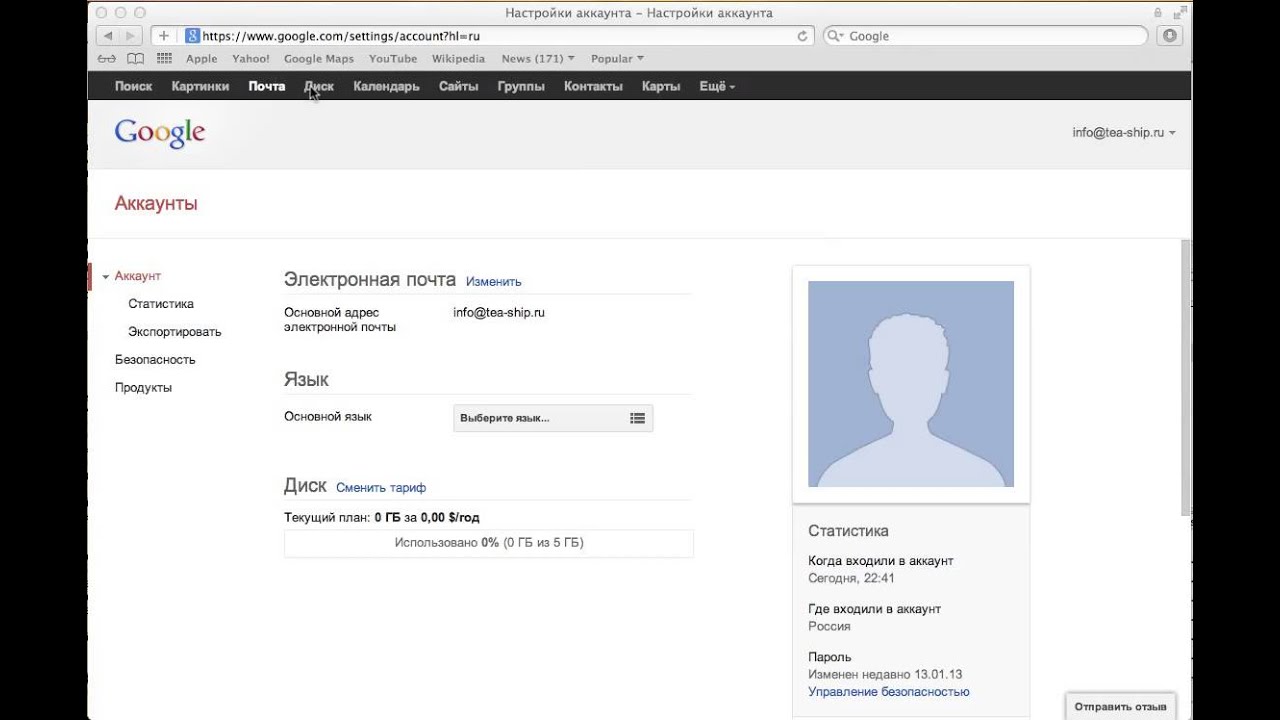Image resolution: width=1280 pixels, height=720 pixels.
Task: Select Экспортировать in the sidebar
Action: tap(175, 332)
